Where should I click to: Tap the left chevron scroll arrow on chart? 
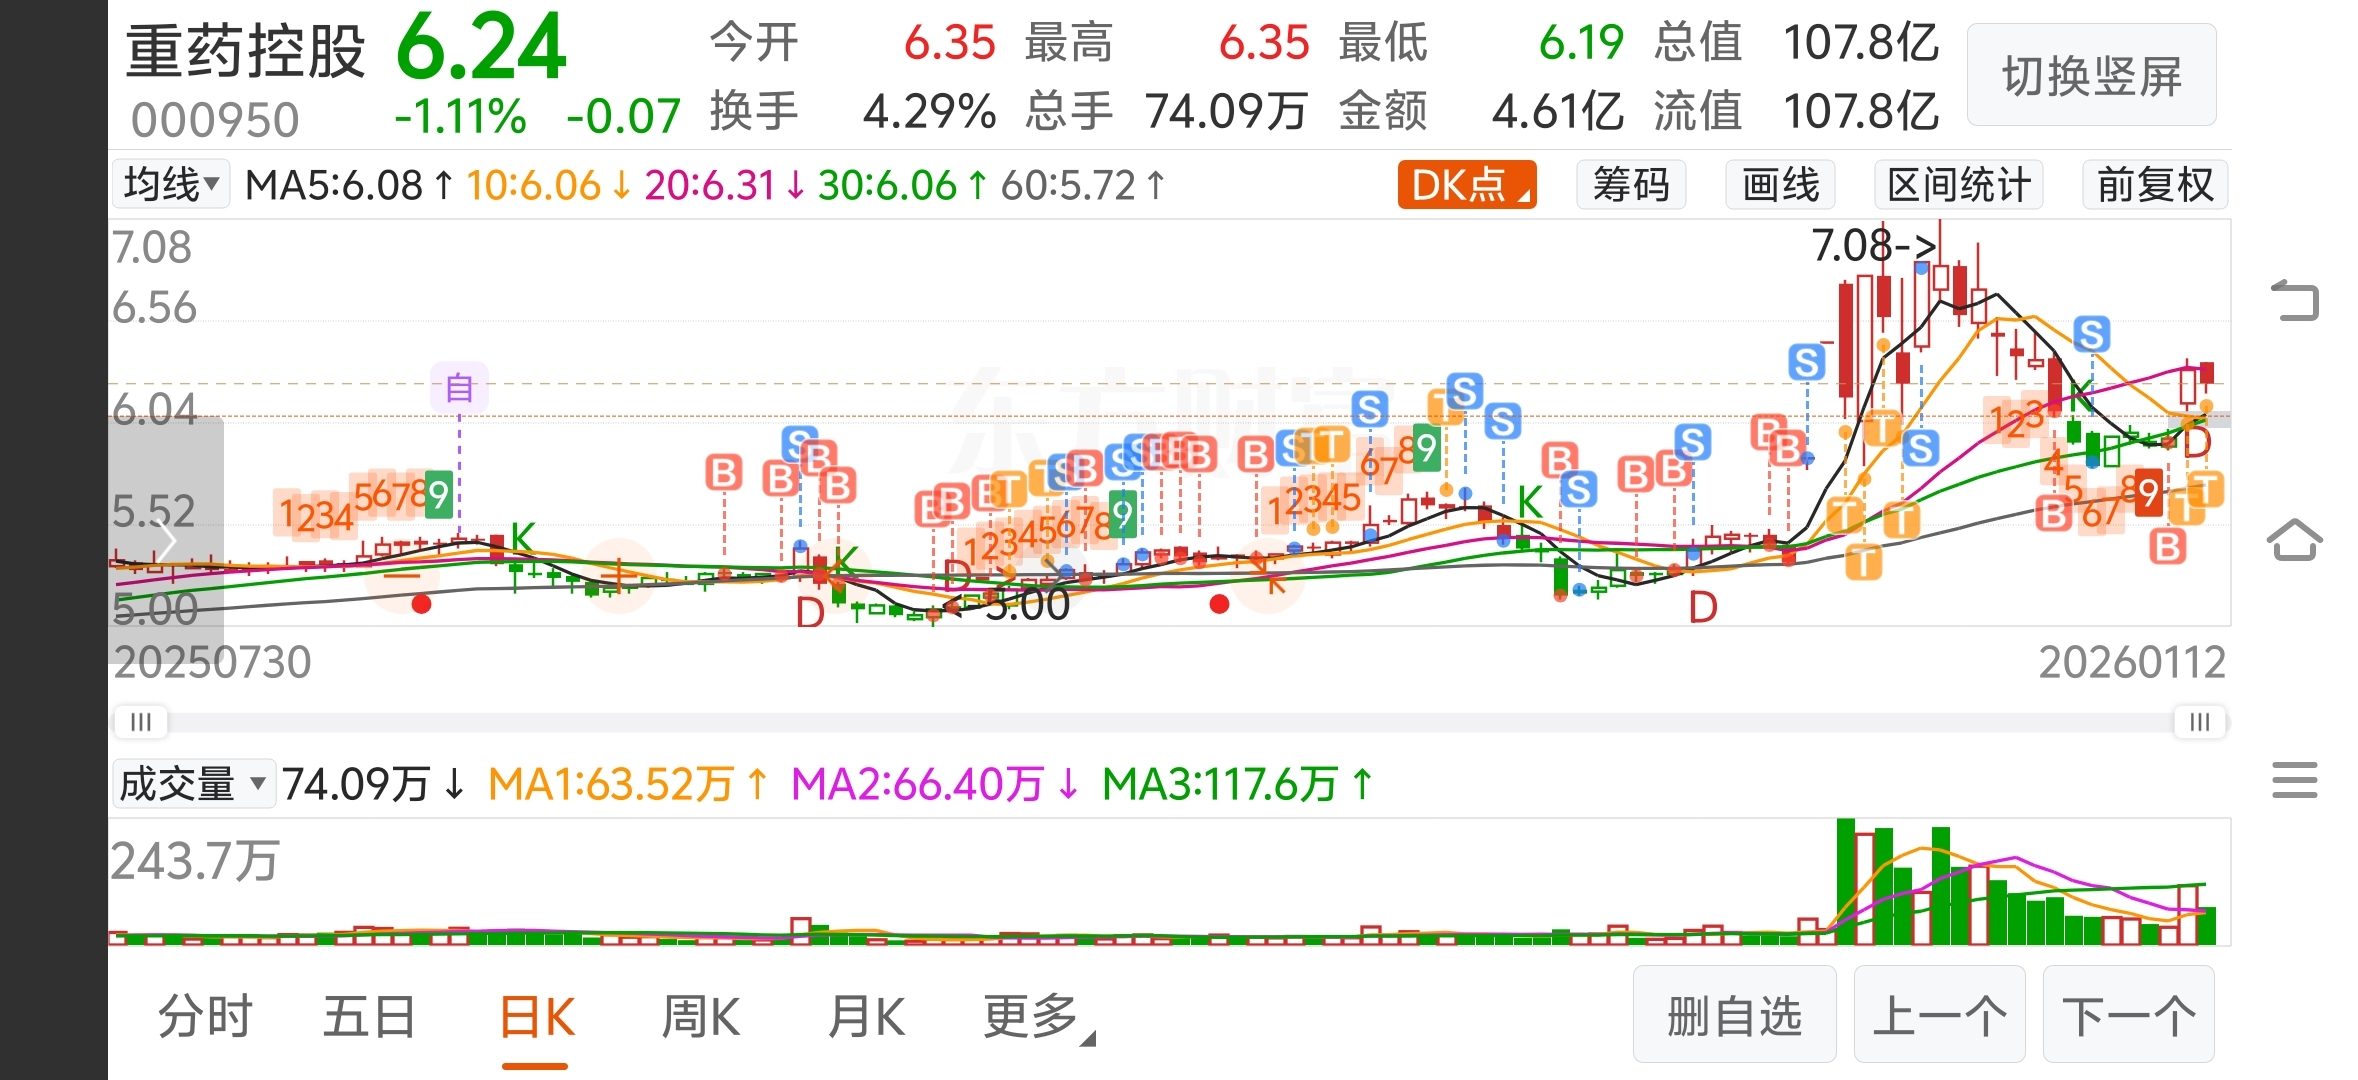tap(166, 541)
